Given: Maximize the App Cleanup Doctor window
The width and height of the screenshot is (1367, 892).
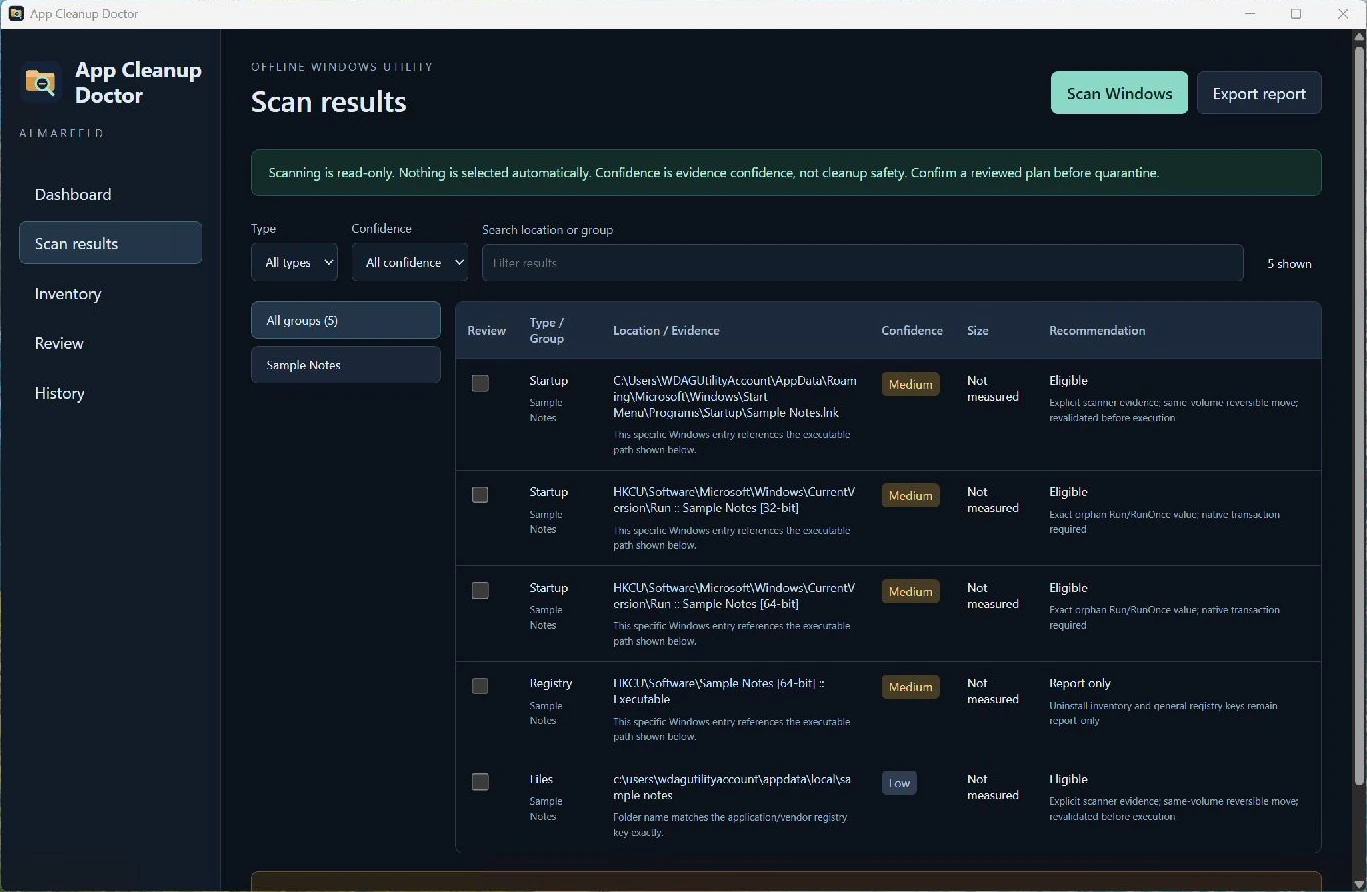Looking at the screenshot, I should point(1296,14).
